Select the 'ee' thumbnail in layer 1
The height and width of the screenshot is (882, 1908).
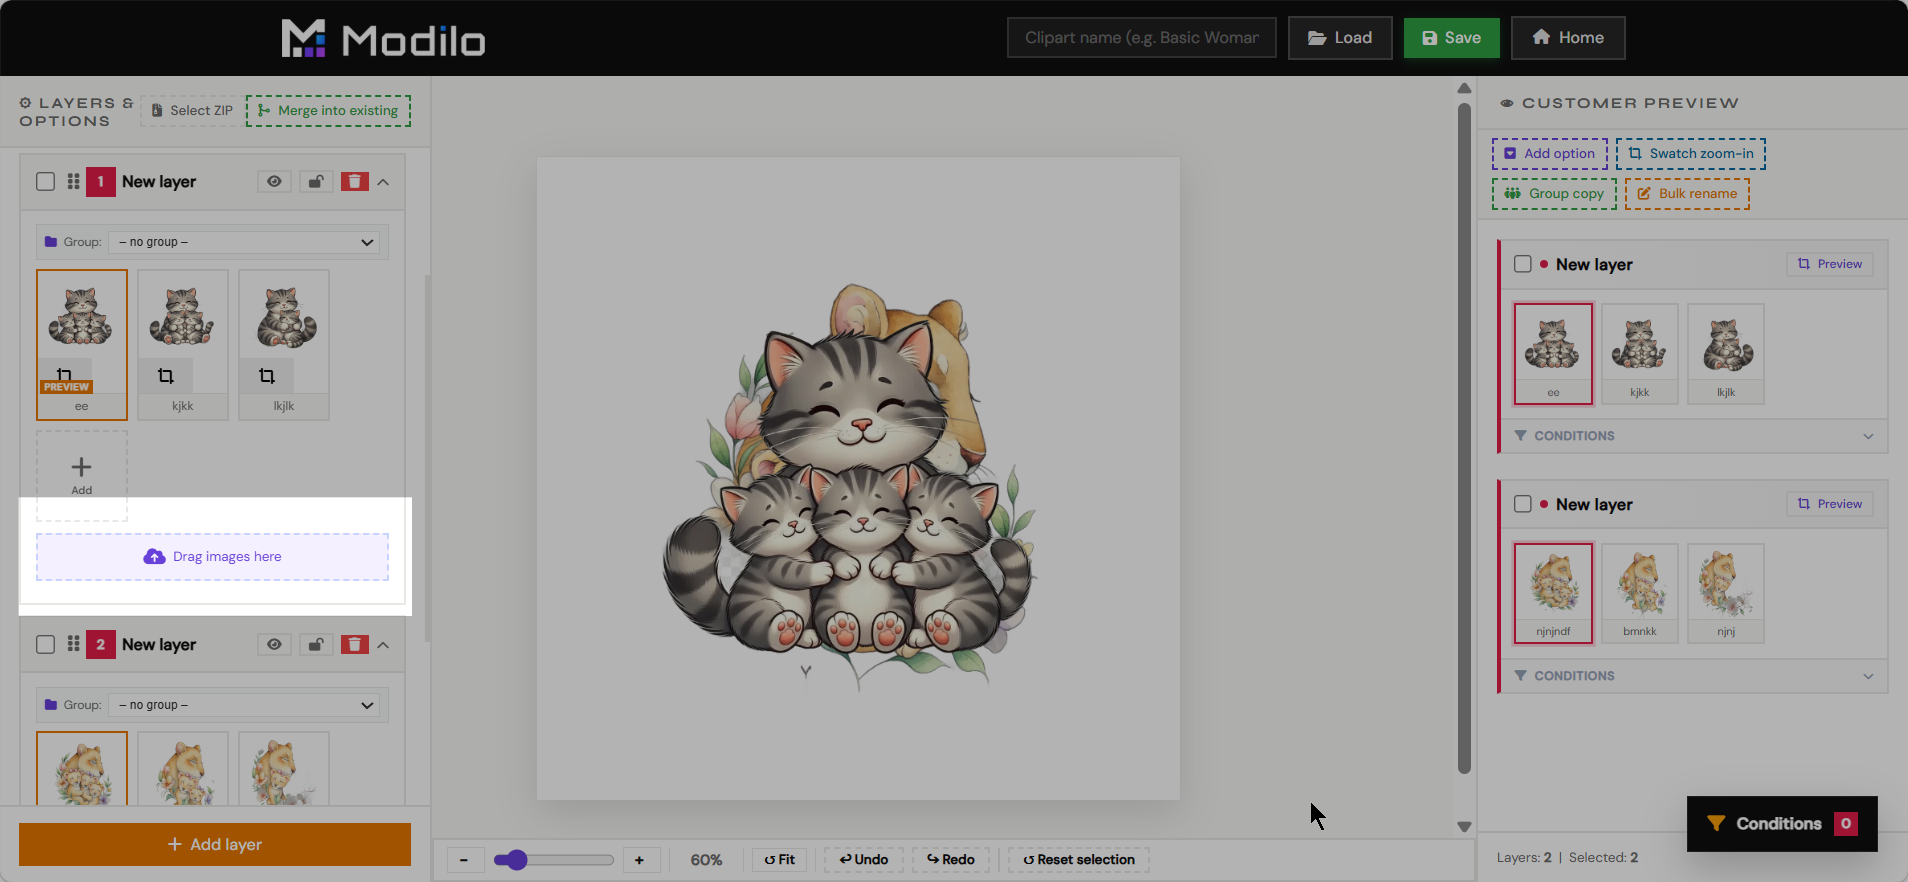[x=82, y=344]
